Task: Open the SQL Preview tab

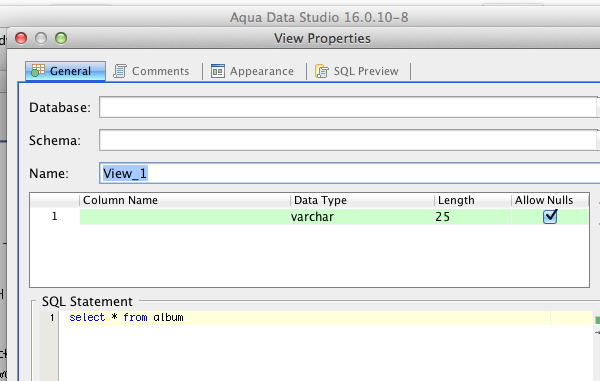Action: tap(357, 71)
